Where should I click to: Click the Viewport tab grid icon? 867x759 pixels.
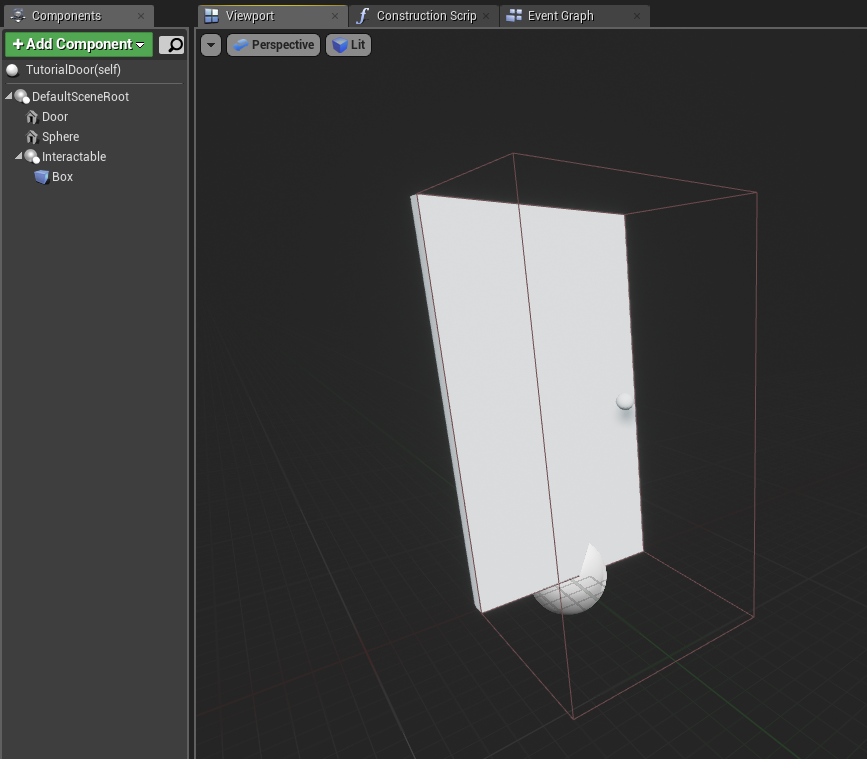tap(212, 16)
